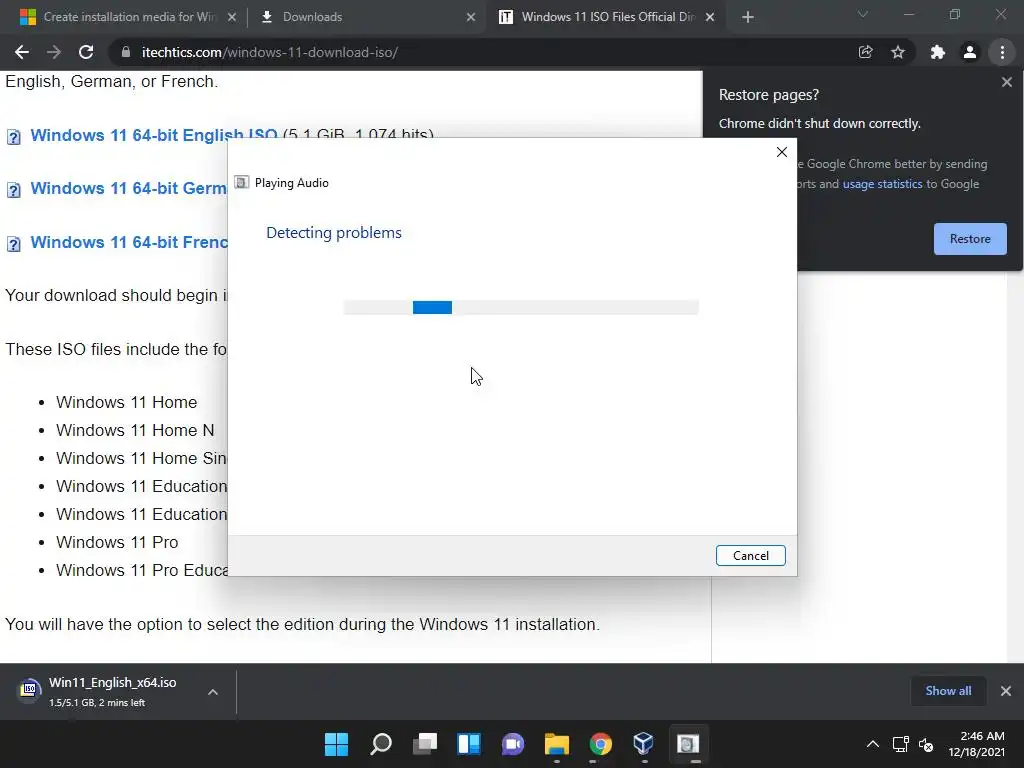The image size is (1024, 768).
Task: Close the Create installation media tab
Action: (232, 17)
